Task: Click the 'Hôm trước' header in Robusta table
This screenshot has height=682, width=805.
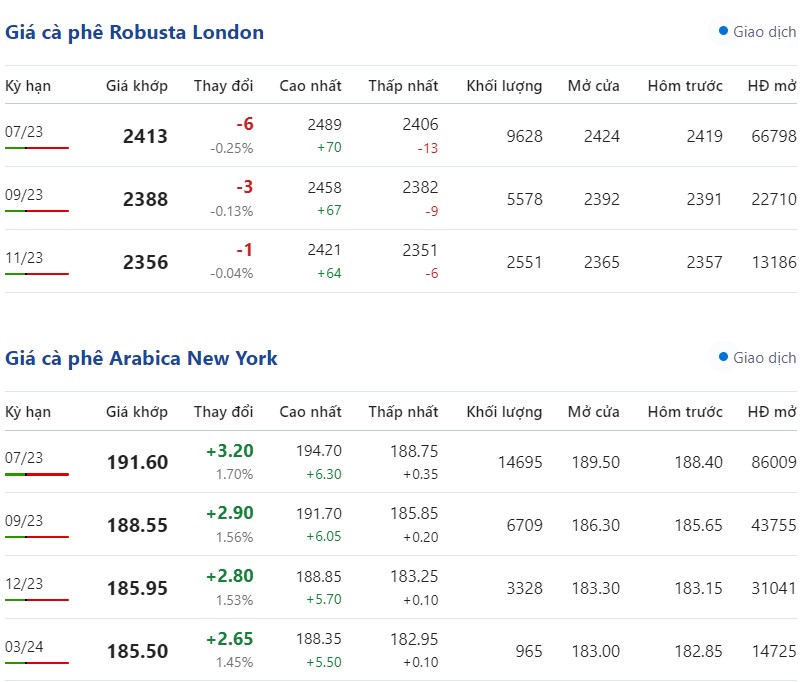Action: [685, 86]
